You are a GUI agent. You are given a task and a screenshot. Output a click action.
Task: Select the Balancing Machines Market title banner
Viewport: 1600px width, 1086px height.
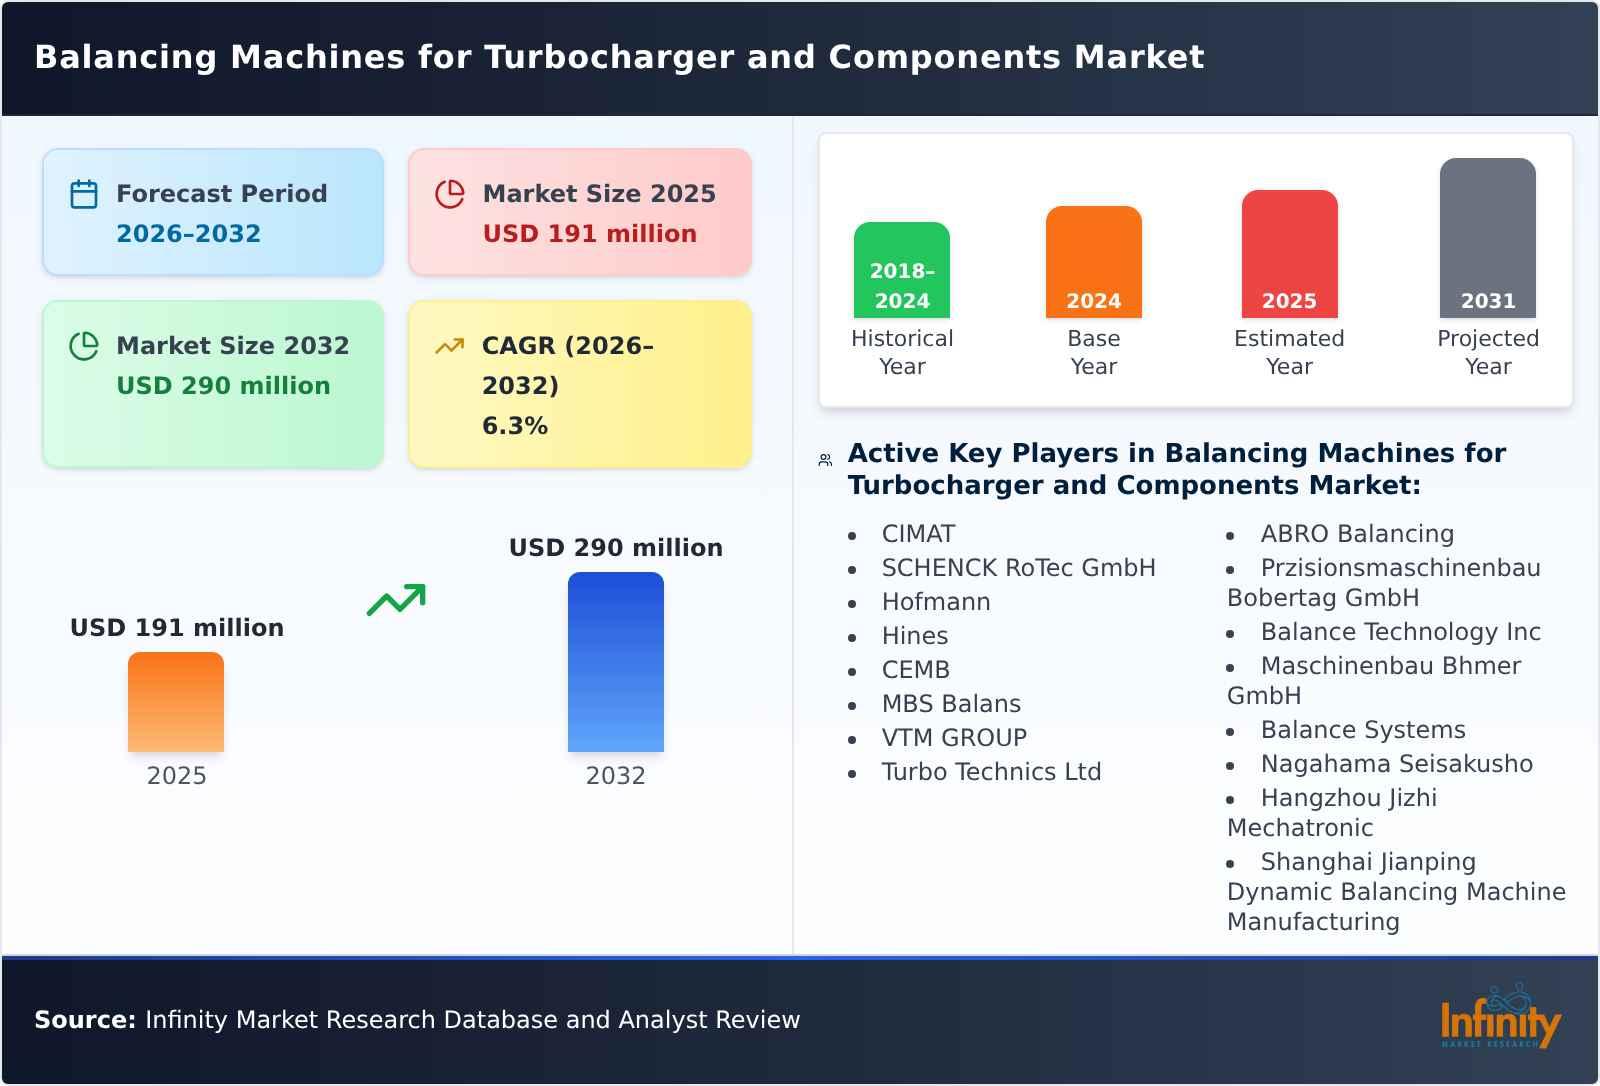(x=620, y=57)
